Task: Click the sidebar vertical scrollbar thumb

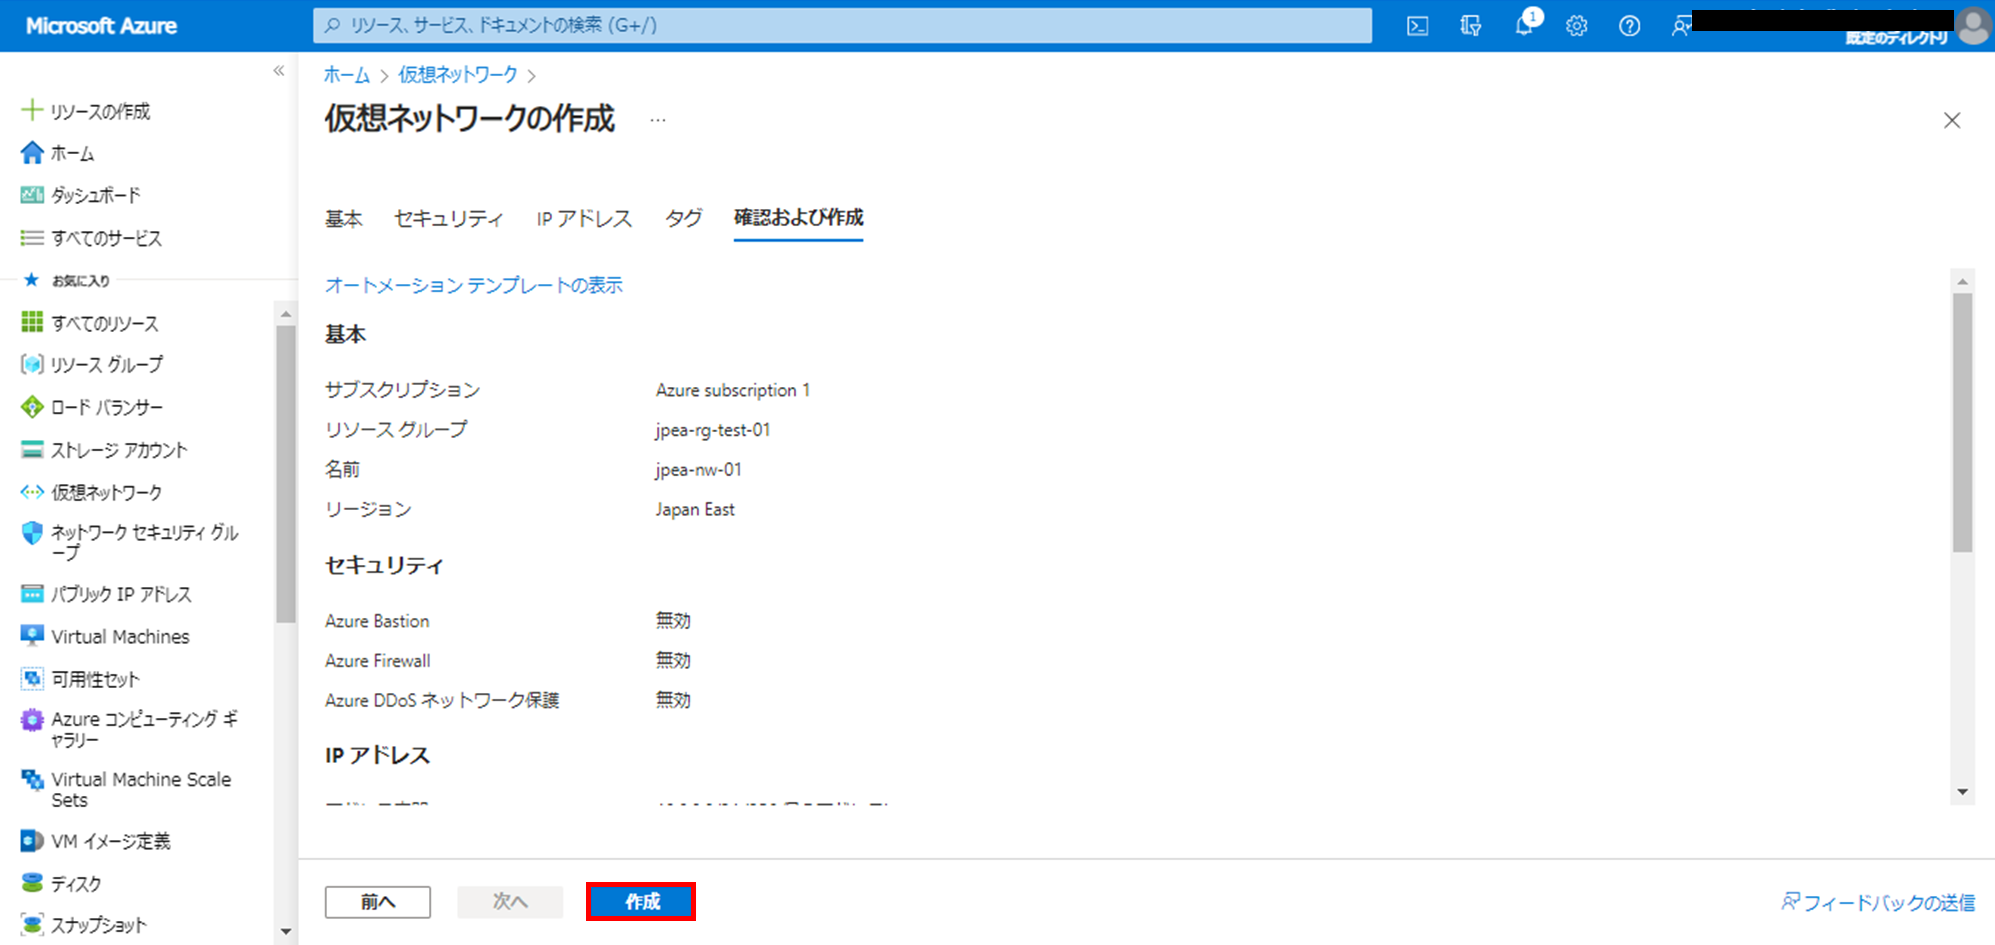Action: tap(286, 473)
